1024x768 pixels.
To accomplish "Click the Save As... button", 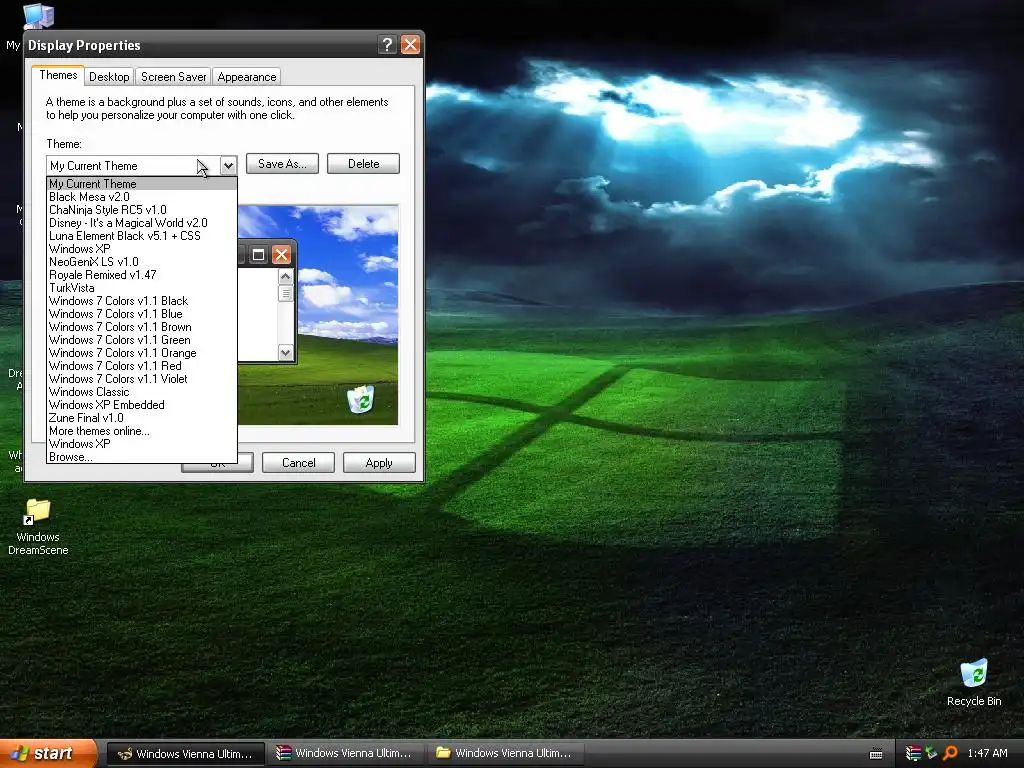I will click(x=282, y=164).
